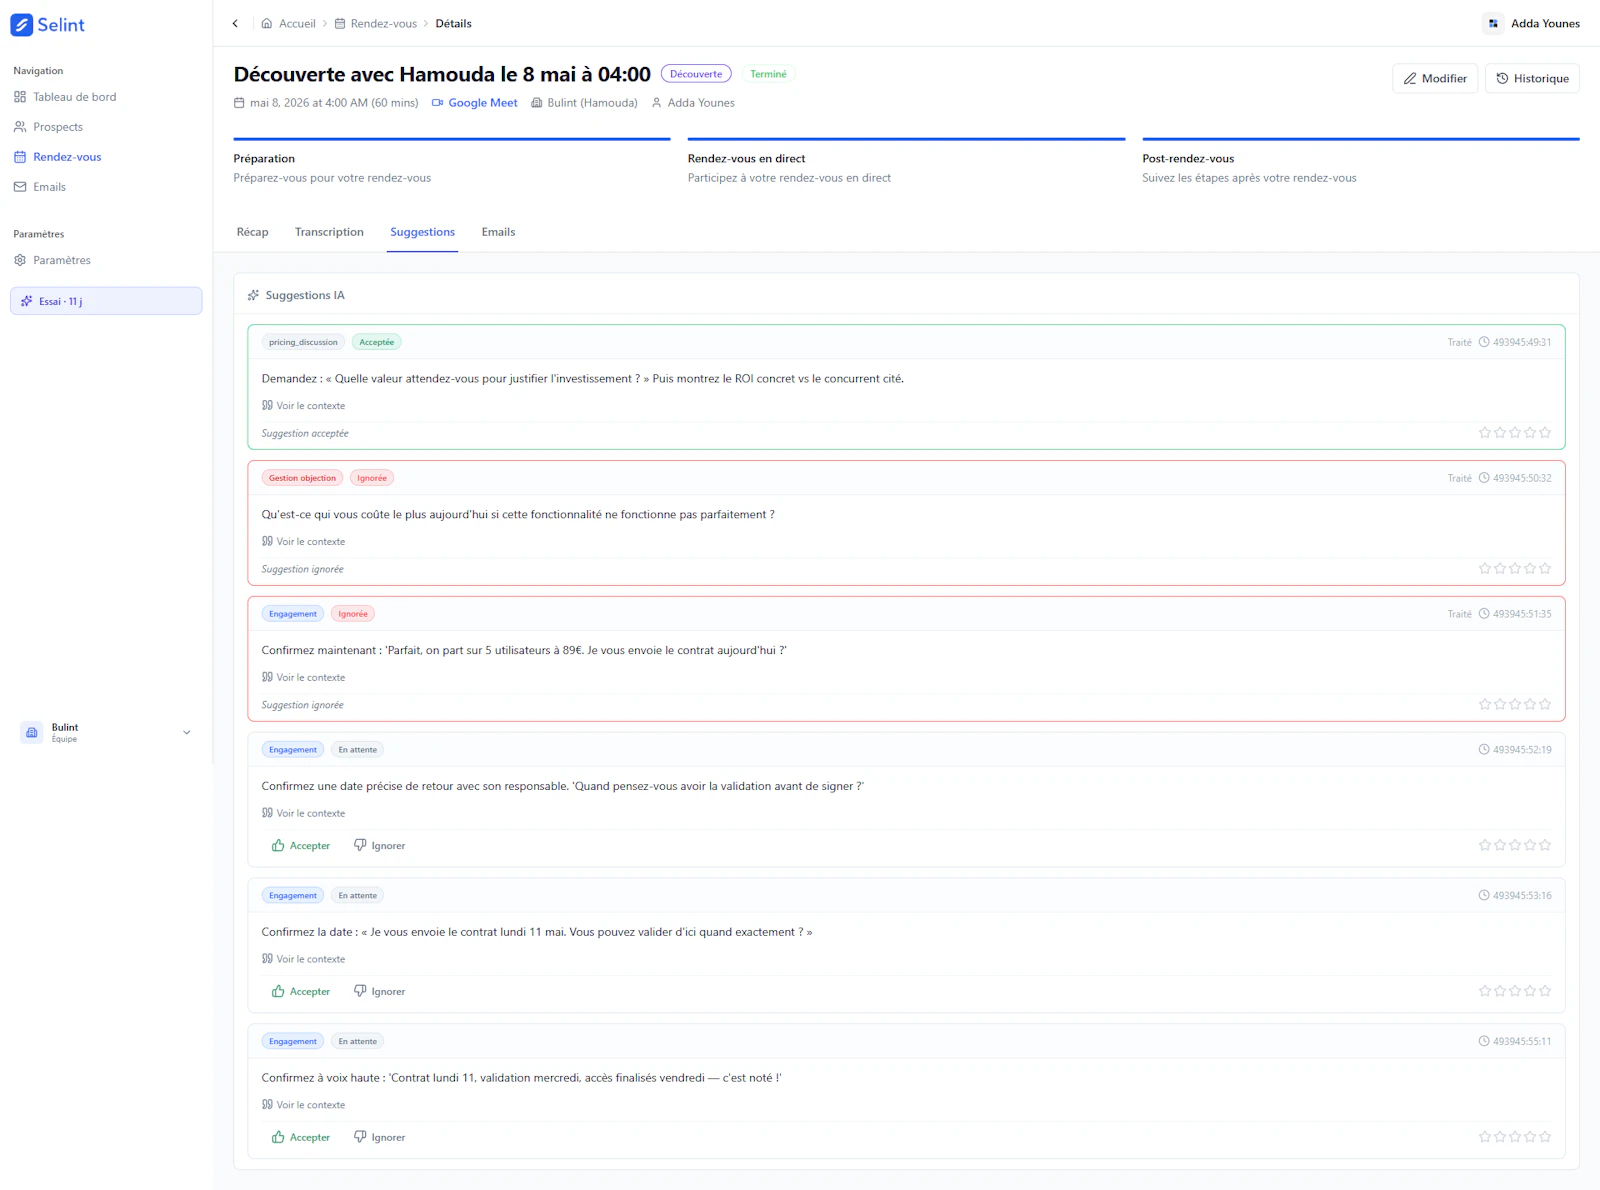Go back using the header arrow
The width and height of the screenshot is (1600, 1190).
click(236, 23)
